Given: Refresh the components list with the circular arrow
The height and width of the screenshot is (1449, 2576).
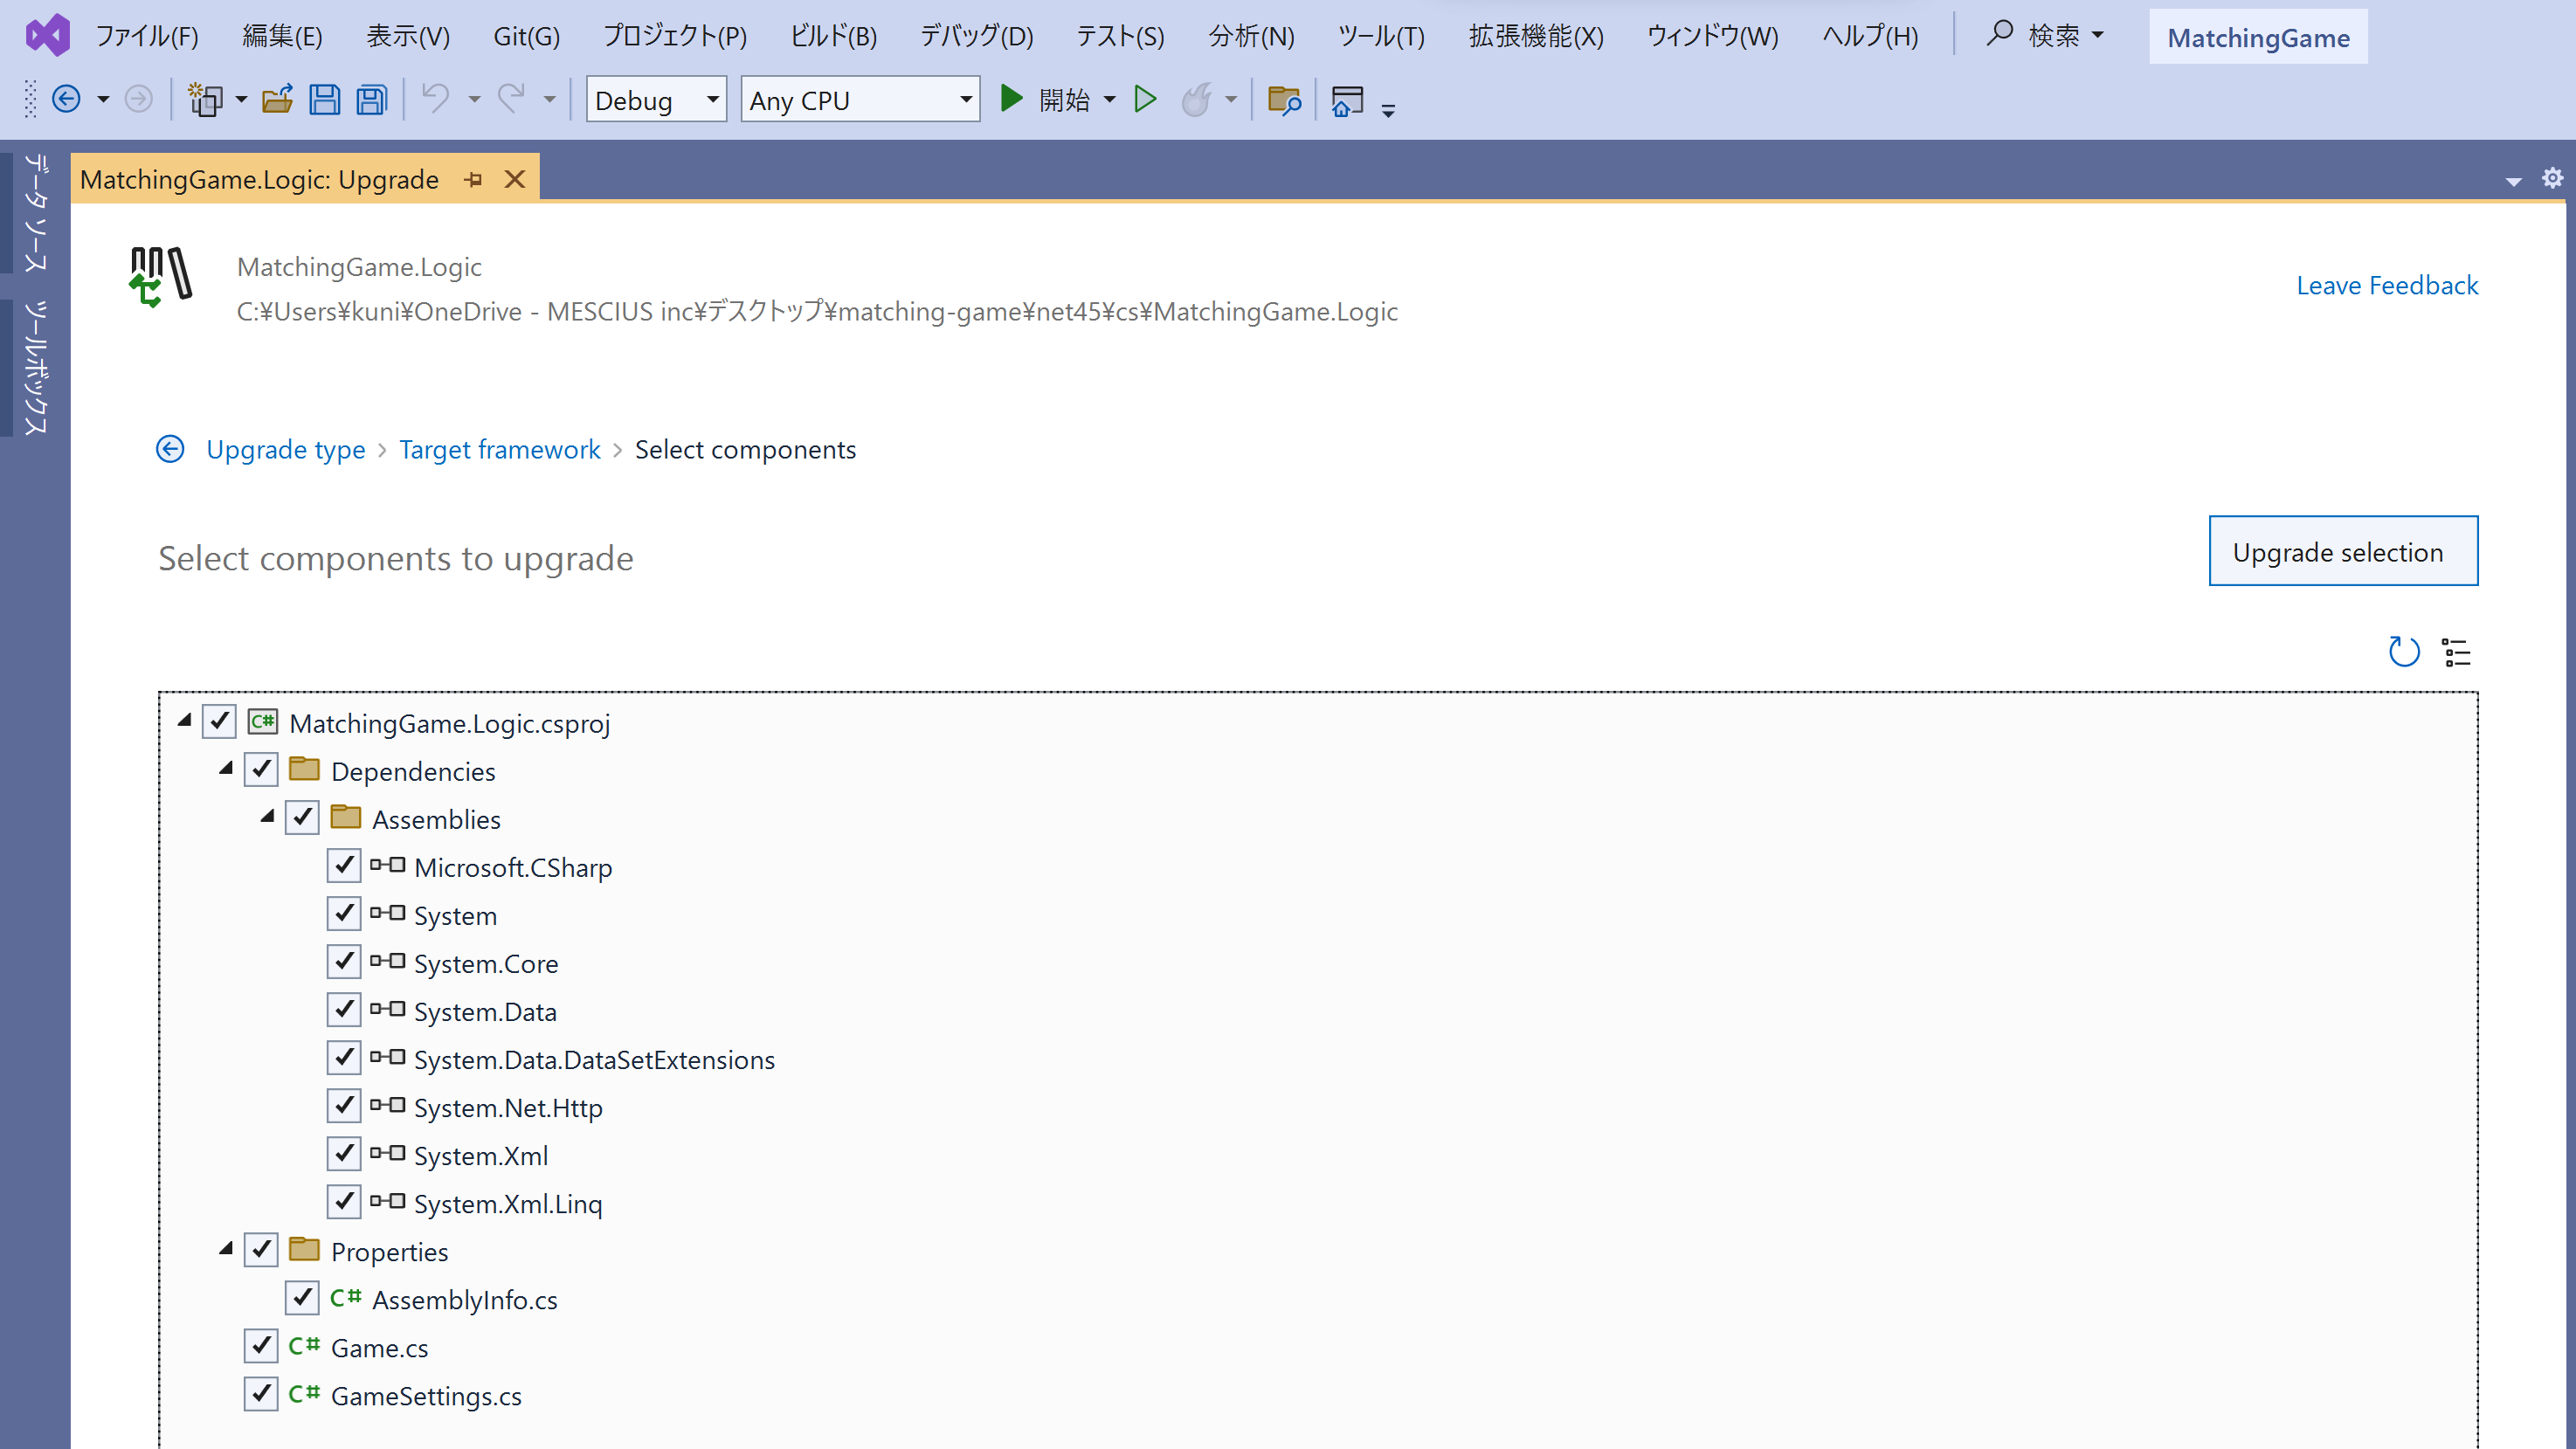Looking at the screenshot, I should [x=2404, y=652].
